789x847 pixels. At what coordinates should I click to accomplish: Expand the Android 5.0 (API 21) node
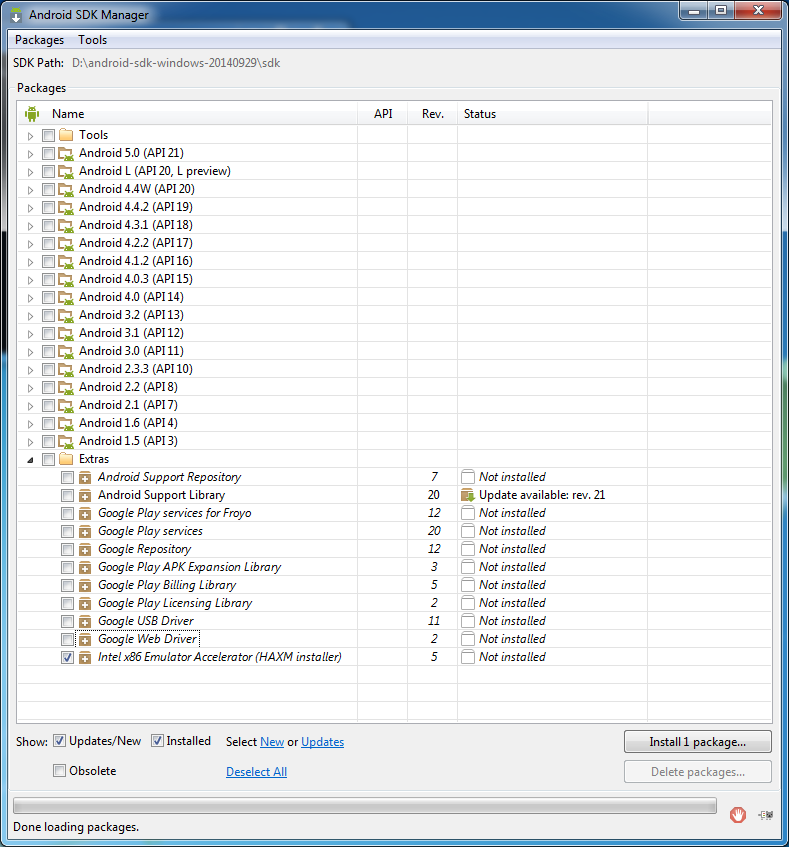coord(30,154)
